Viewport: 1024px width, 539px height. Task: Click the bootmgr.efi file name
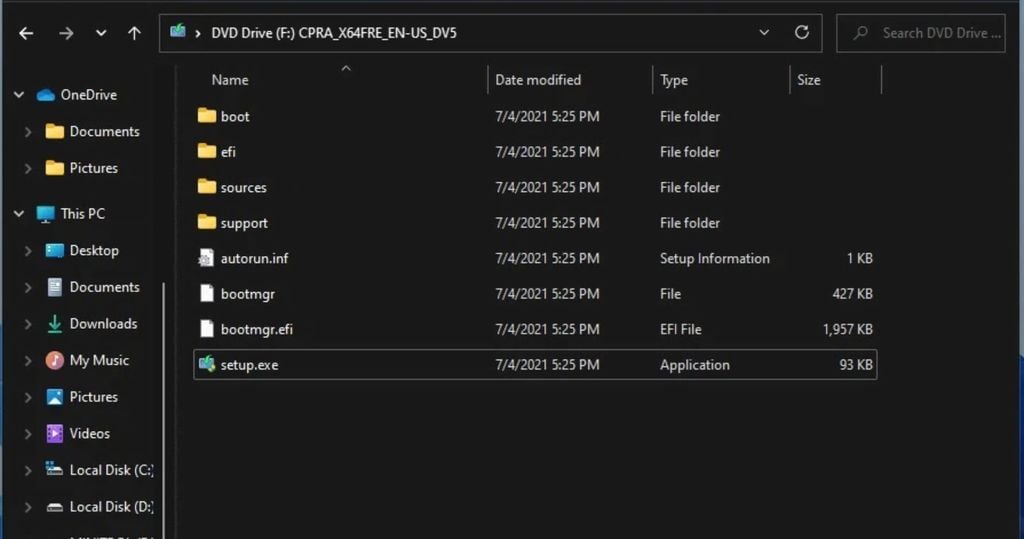click(x=257, y=329)
